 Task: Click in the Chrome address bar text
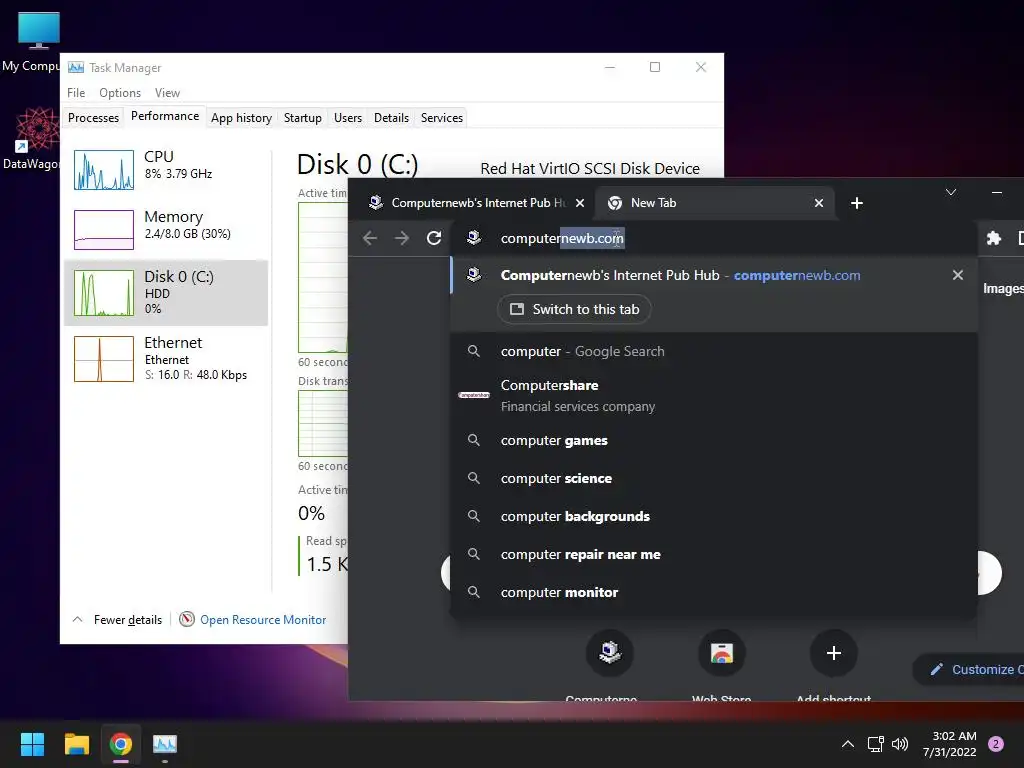click(x=562, y=238)
